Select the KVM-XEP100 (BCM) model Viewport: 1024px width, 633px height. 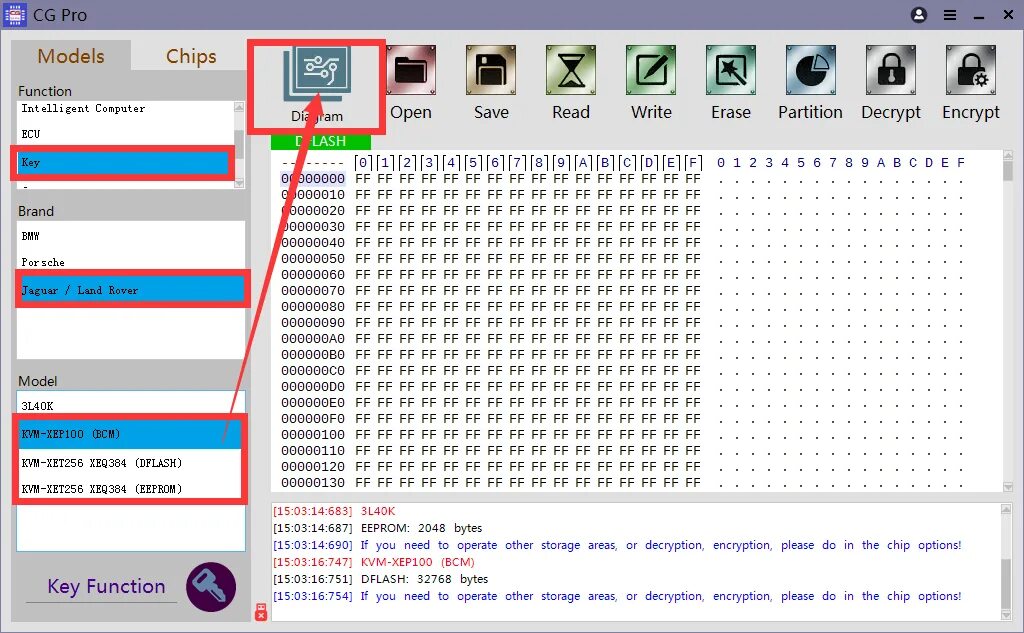tap(129, 434)
